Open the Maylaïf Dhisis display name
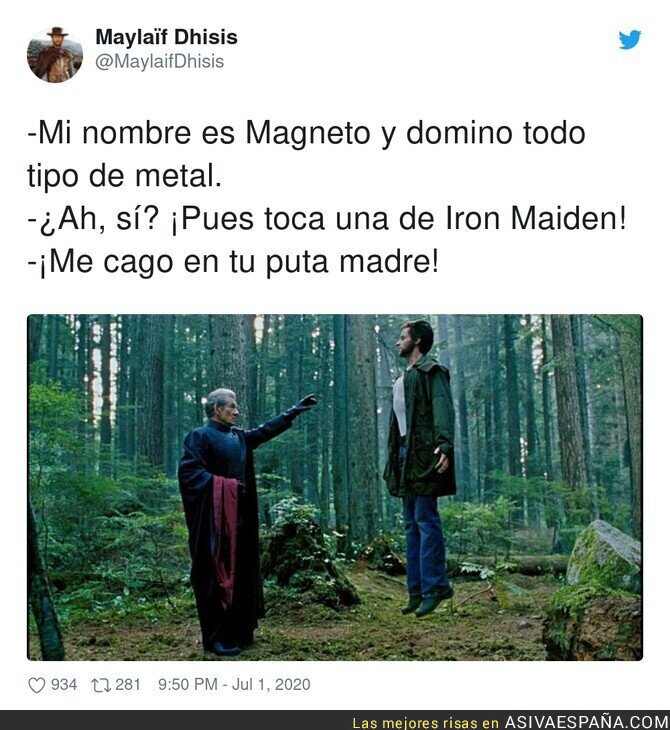This screenshot has height=730, width=670. [x=166, y=37]
